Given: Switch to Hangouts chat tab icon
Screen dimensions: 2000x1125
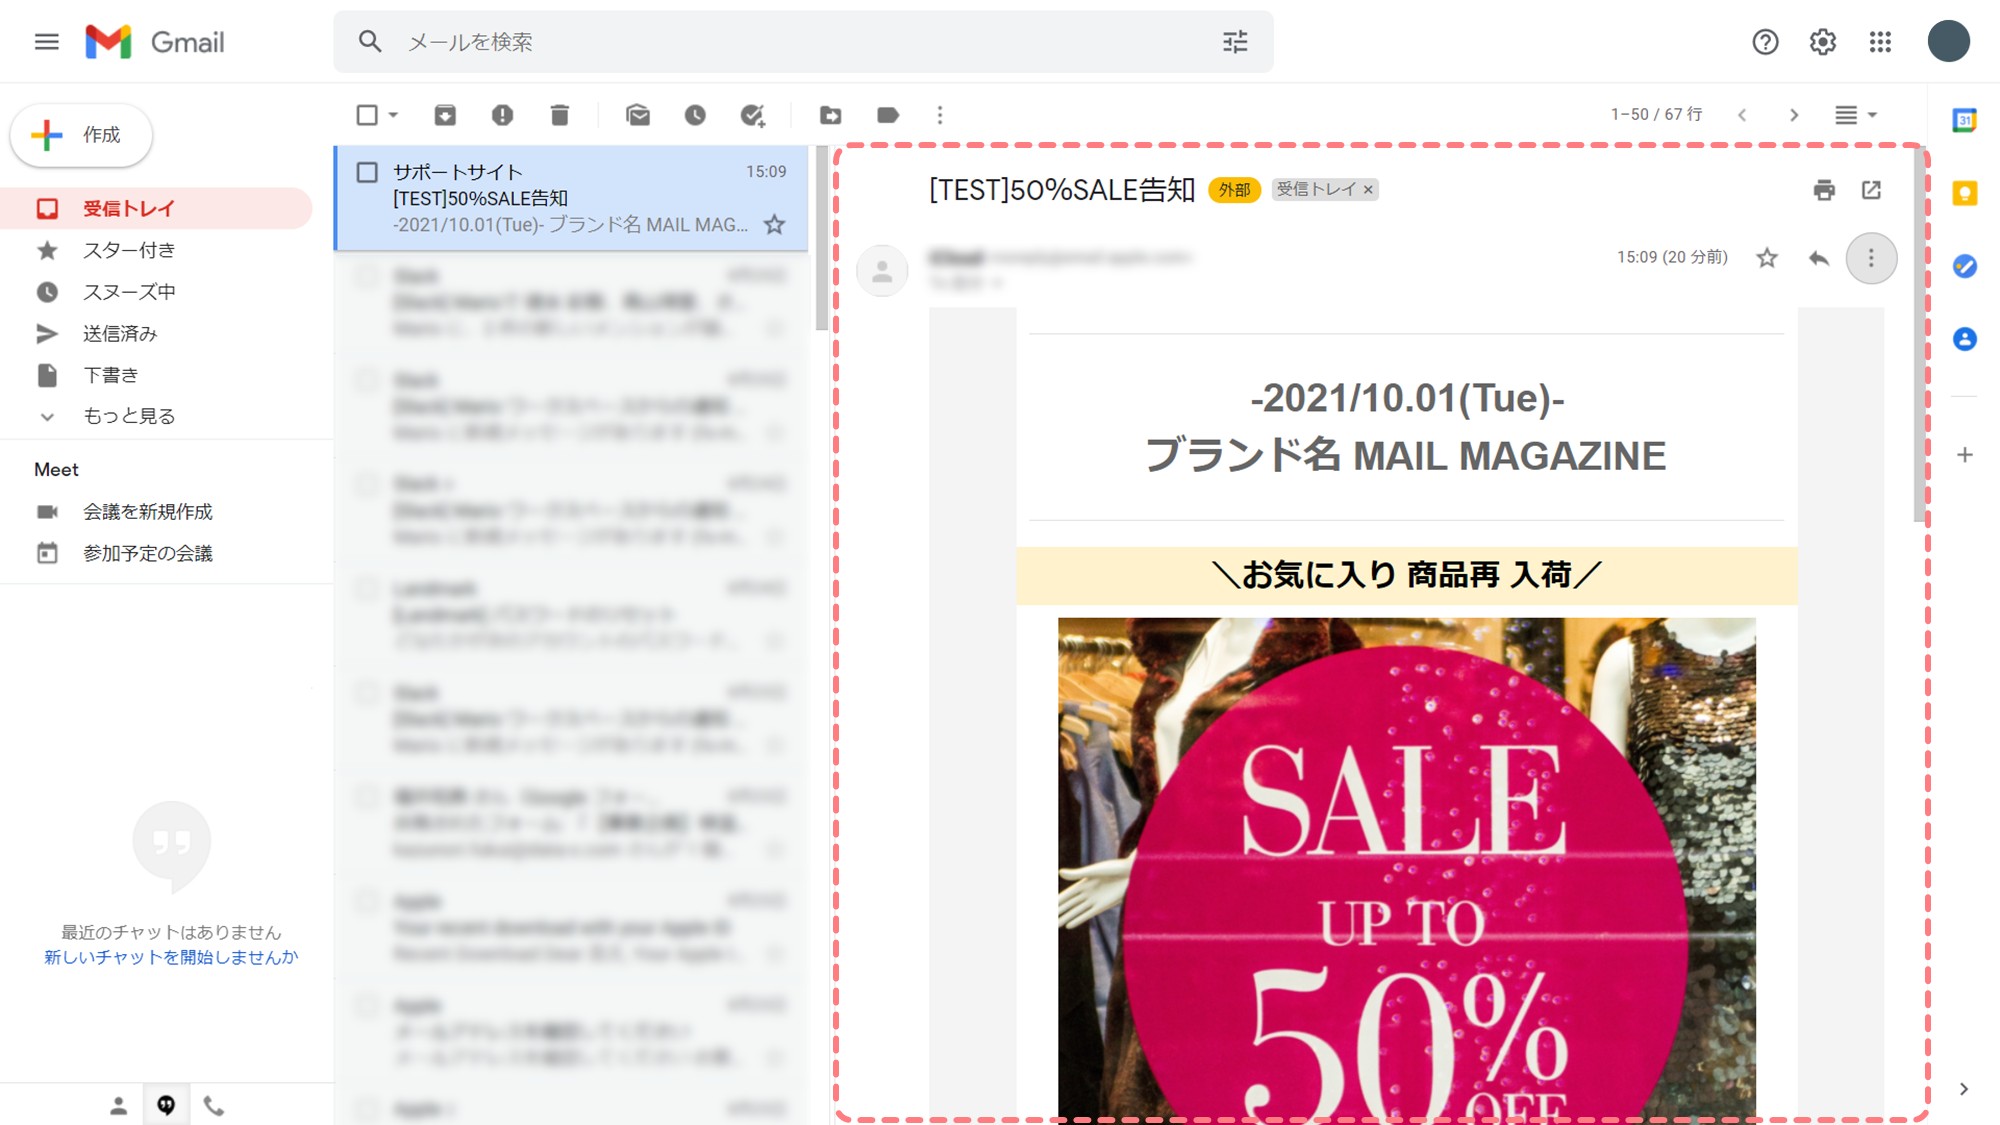Looking at the screenshot, I should point(166,1105).
